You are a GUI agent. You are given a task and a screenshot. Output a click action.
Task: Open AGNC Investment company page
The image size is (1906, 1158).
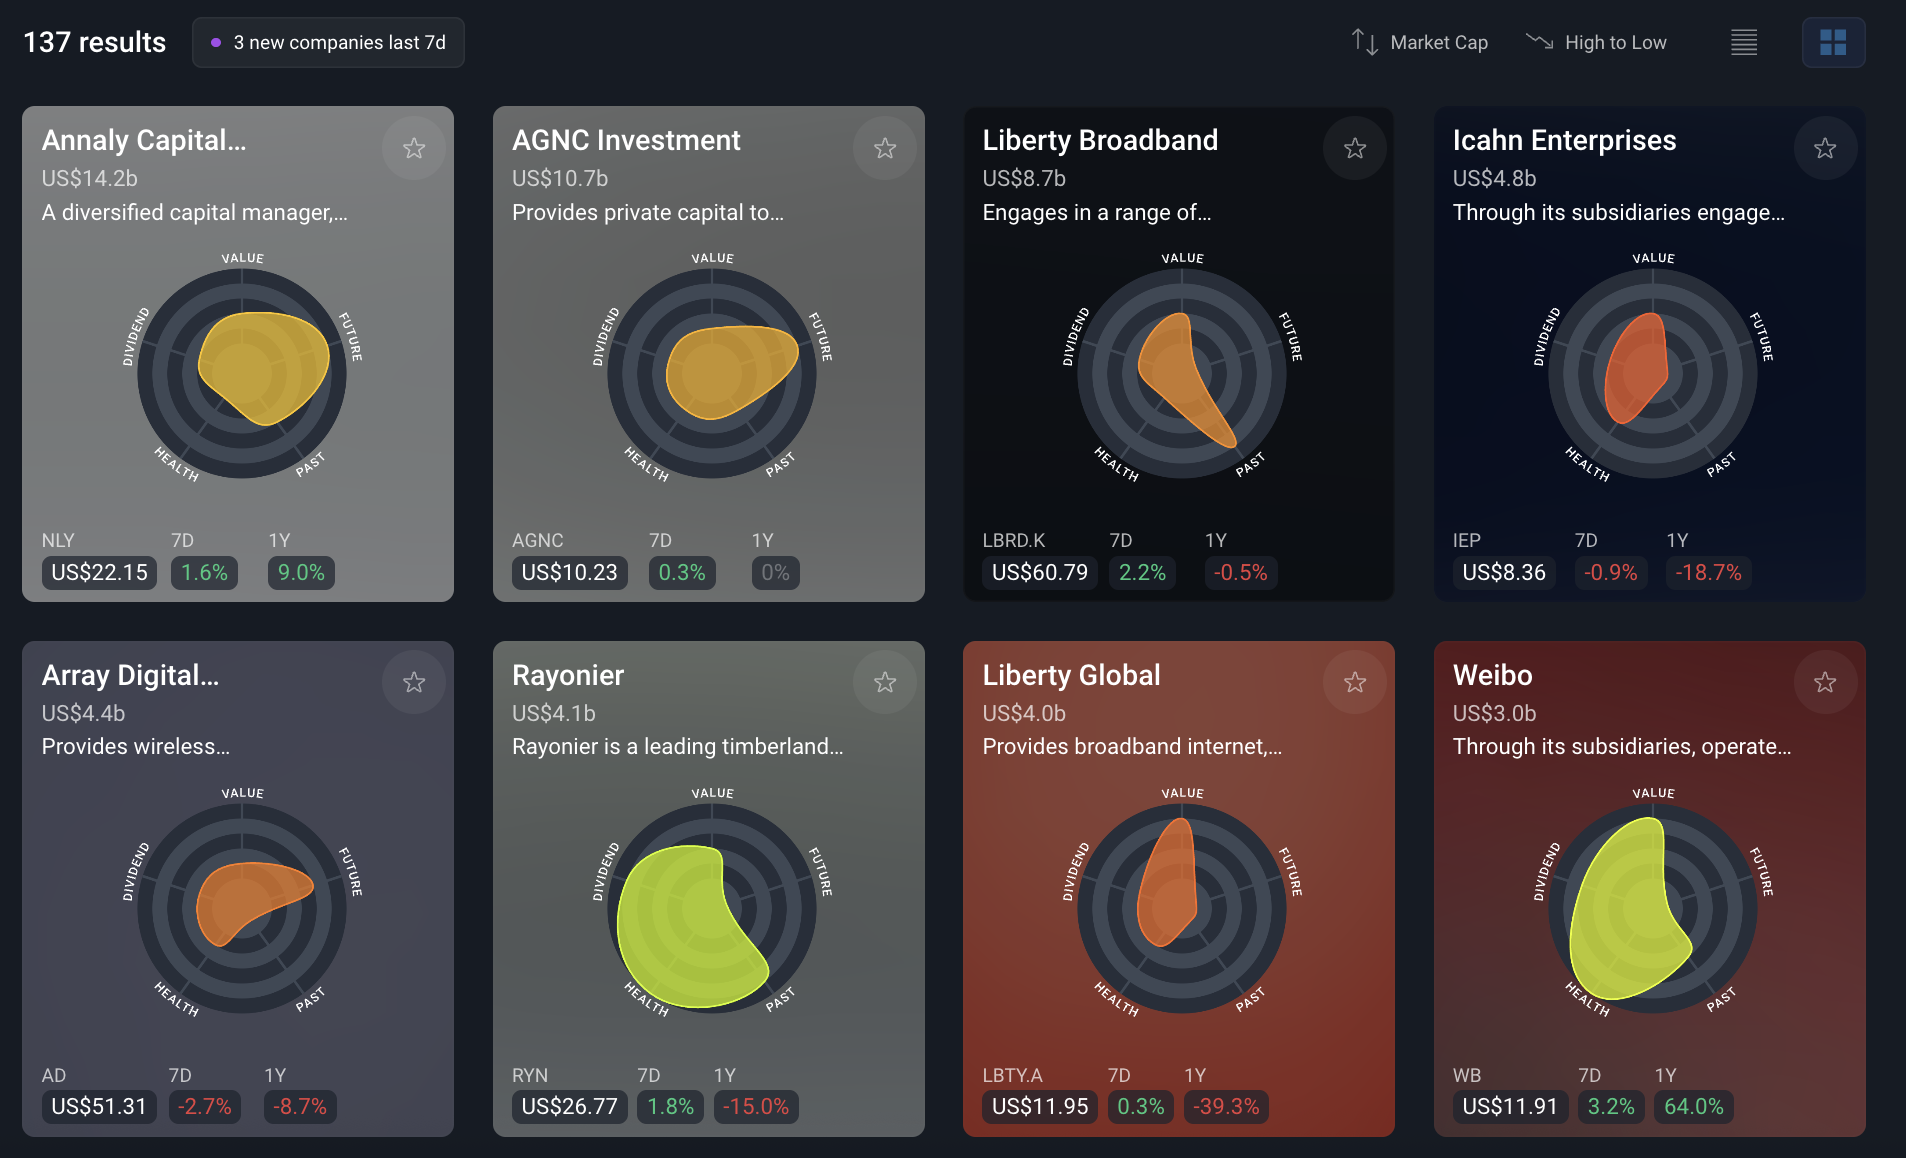click(626, 140)
